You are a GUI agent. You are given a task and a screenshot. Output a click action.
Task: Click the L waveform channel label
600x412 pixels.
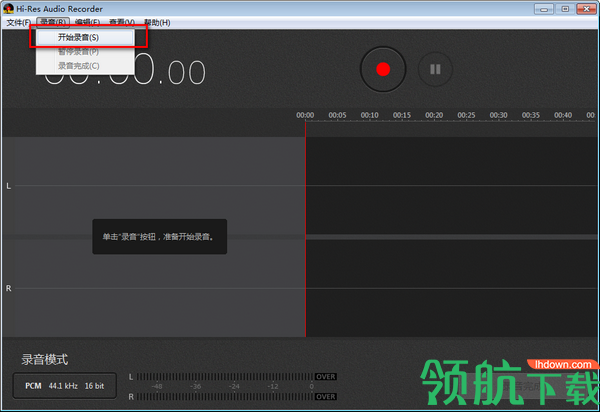(x=8, y=186)
